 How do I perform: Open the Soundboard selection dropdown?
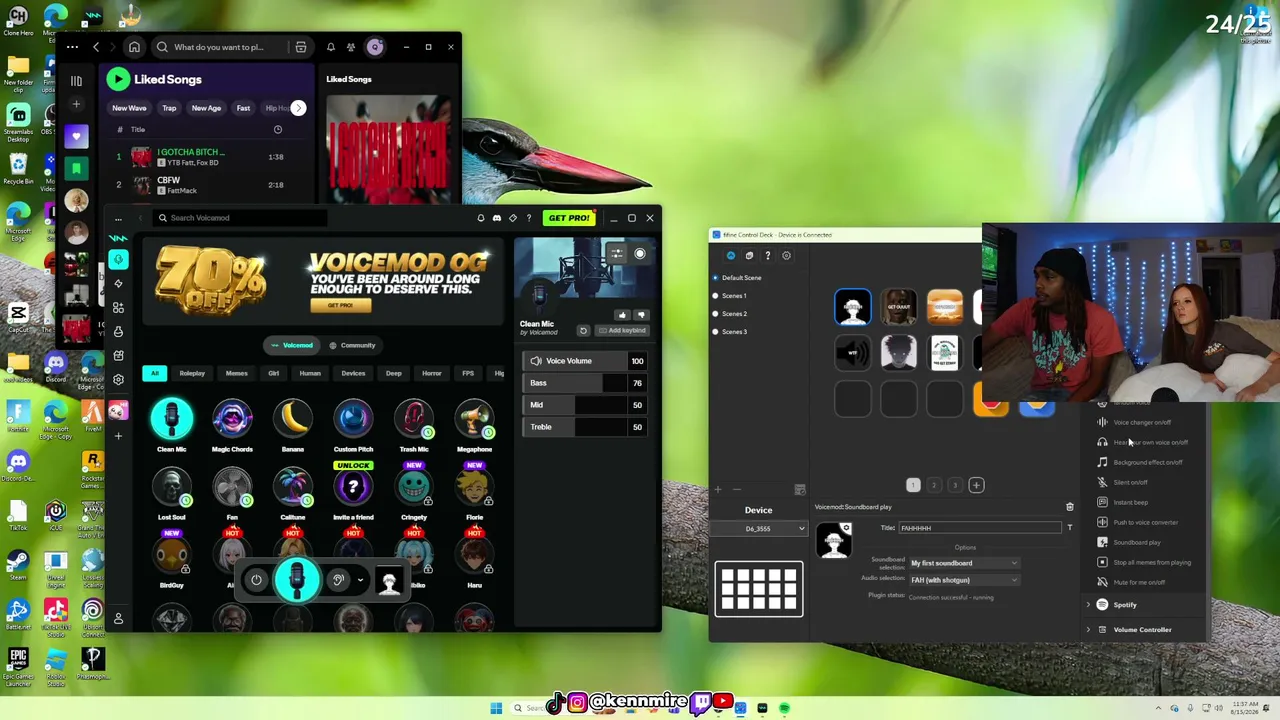964,563
